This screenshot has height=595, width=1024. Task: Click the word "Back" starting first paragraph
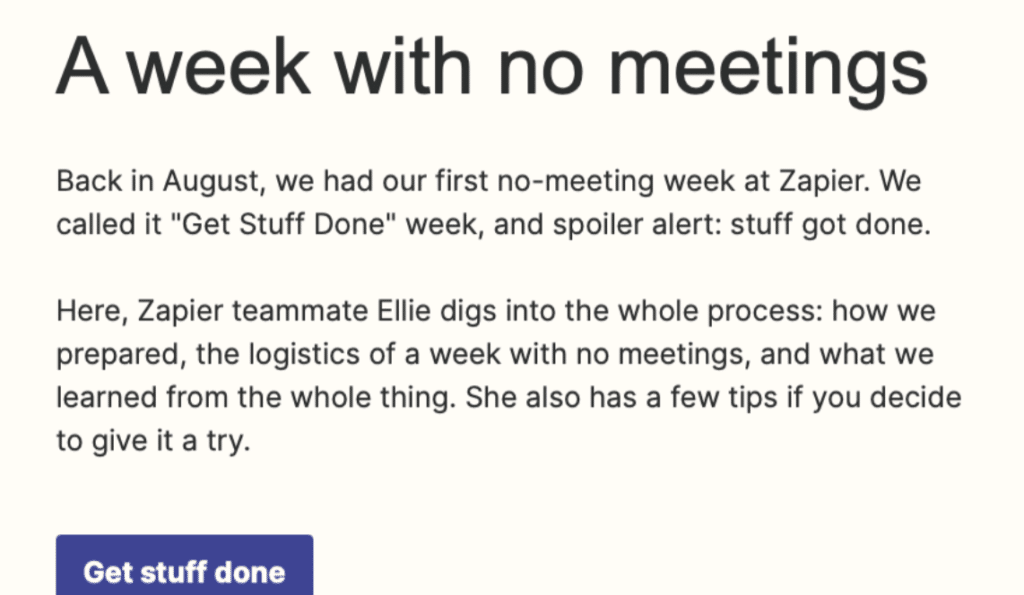point(89,181)
